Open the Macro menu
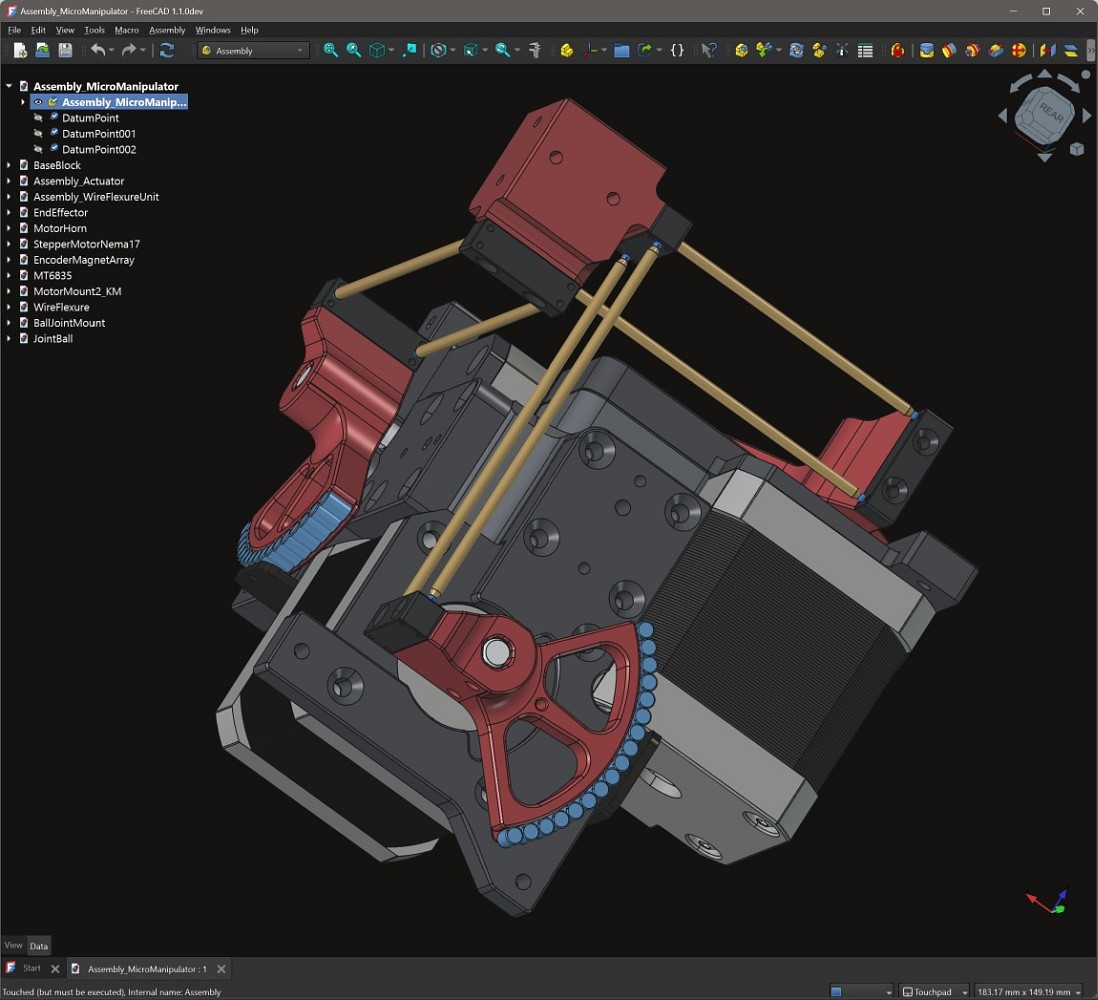 pos(126,30)
